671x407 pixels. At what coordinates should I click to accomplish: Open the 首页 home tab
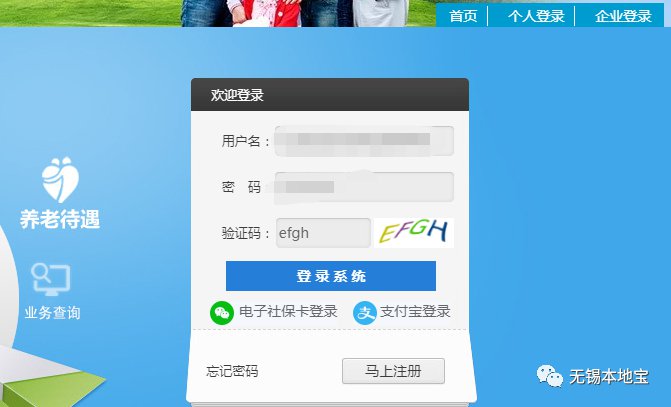[x=463, y=16]
